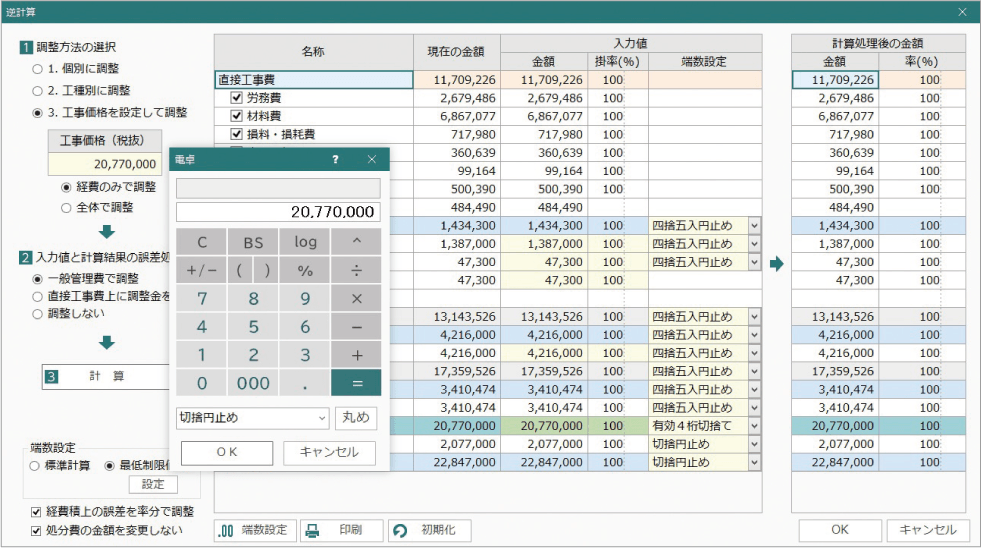The width and height of the screenshot is (982, 548).
Task: Click the divide key
Action: (x=356, y=271)
